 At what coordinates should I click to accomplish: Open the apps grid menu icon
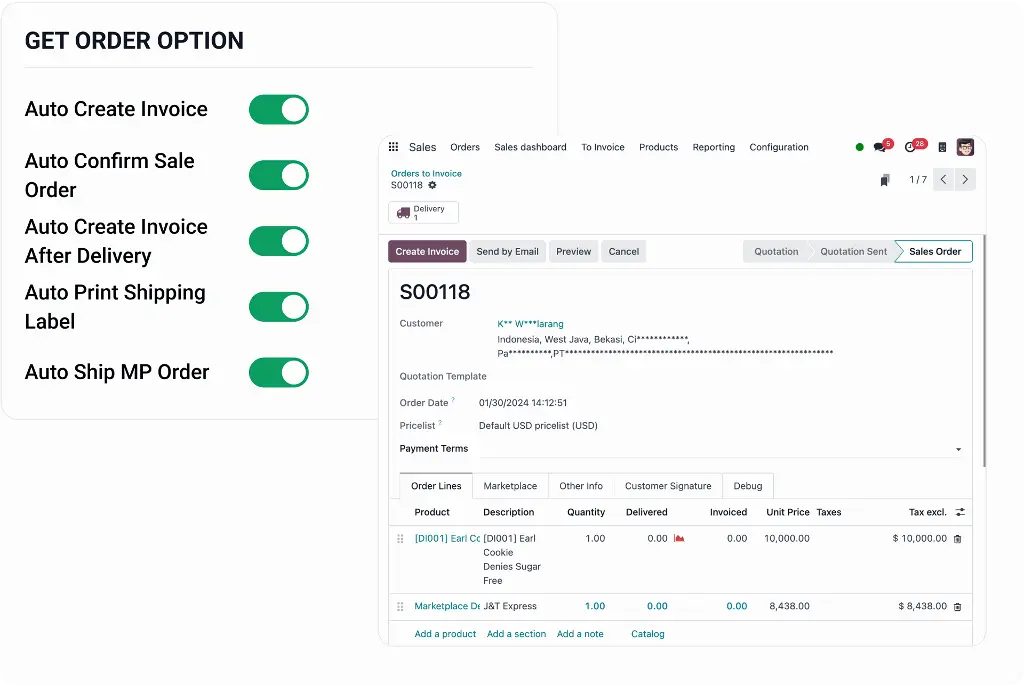tap(393, 147)
